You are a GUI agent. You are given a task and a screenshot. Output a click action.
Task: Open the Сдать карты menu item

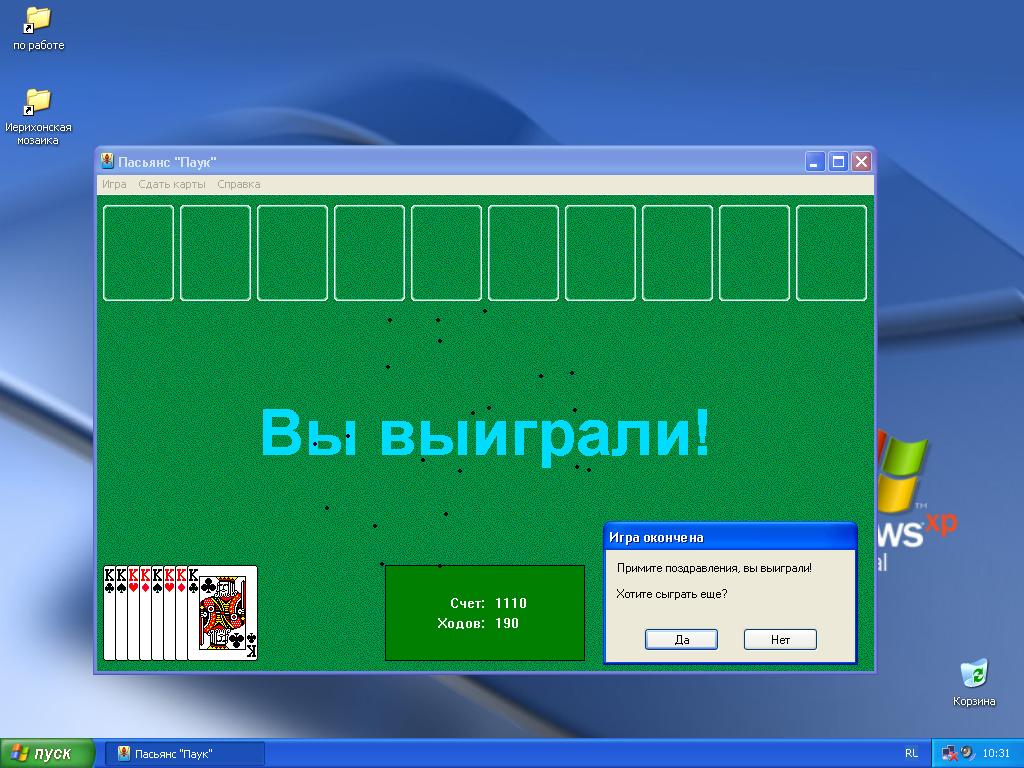pos(172,184)
